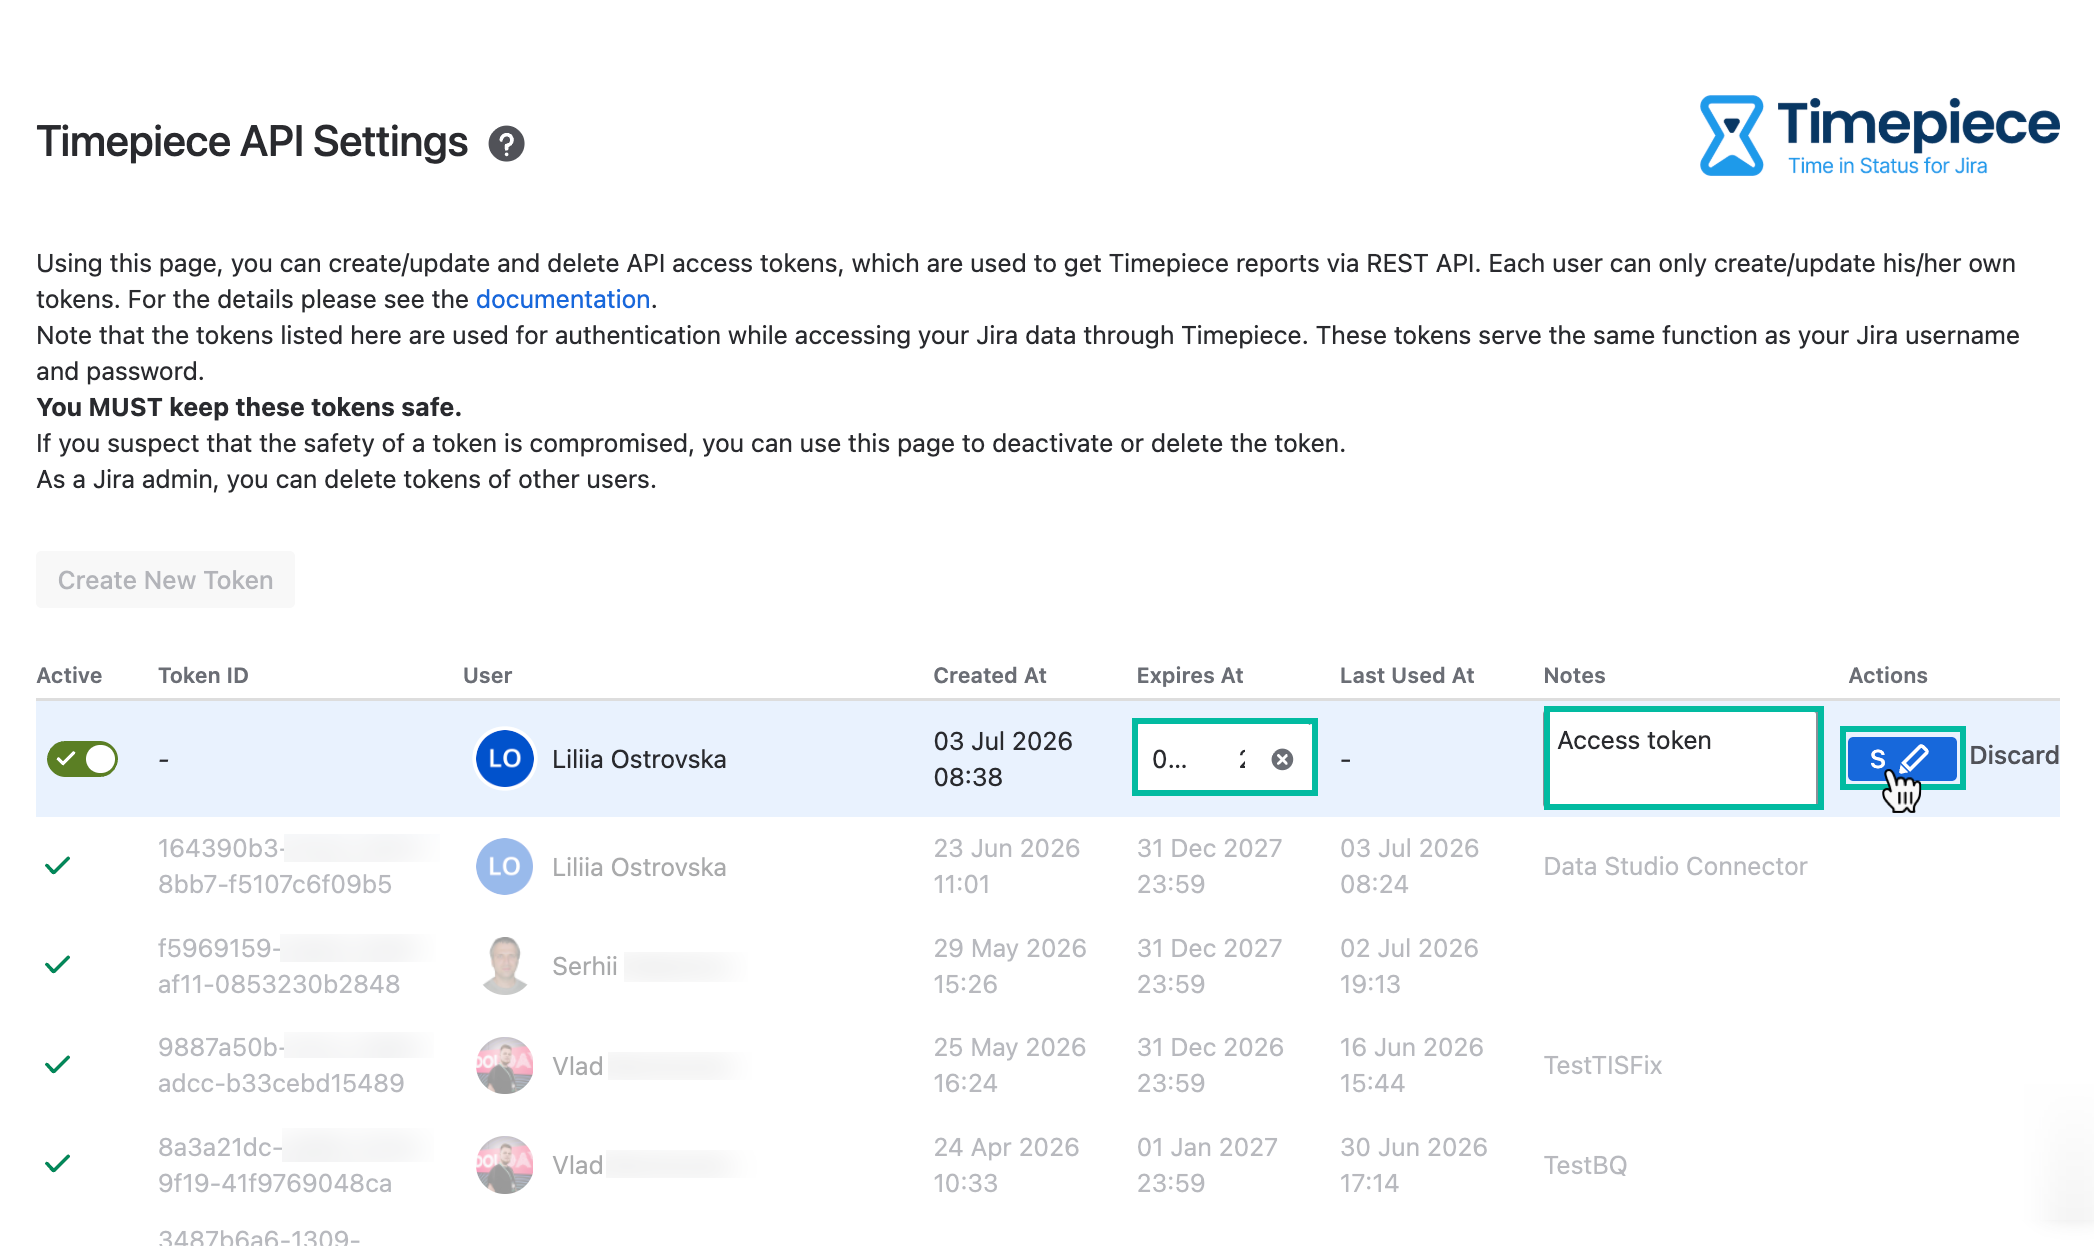Click last used 02 Jul 2026 19:13
The height and width of the screenshot is (1246, 2094).
(x=1409, y=966)
